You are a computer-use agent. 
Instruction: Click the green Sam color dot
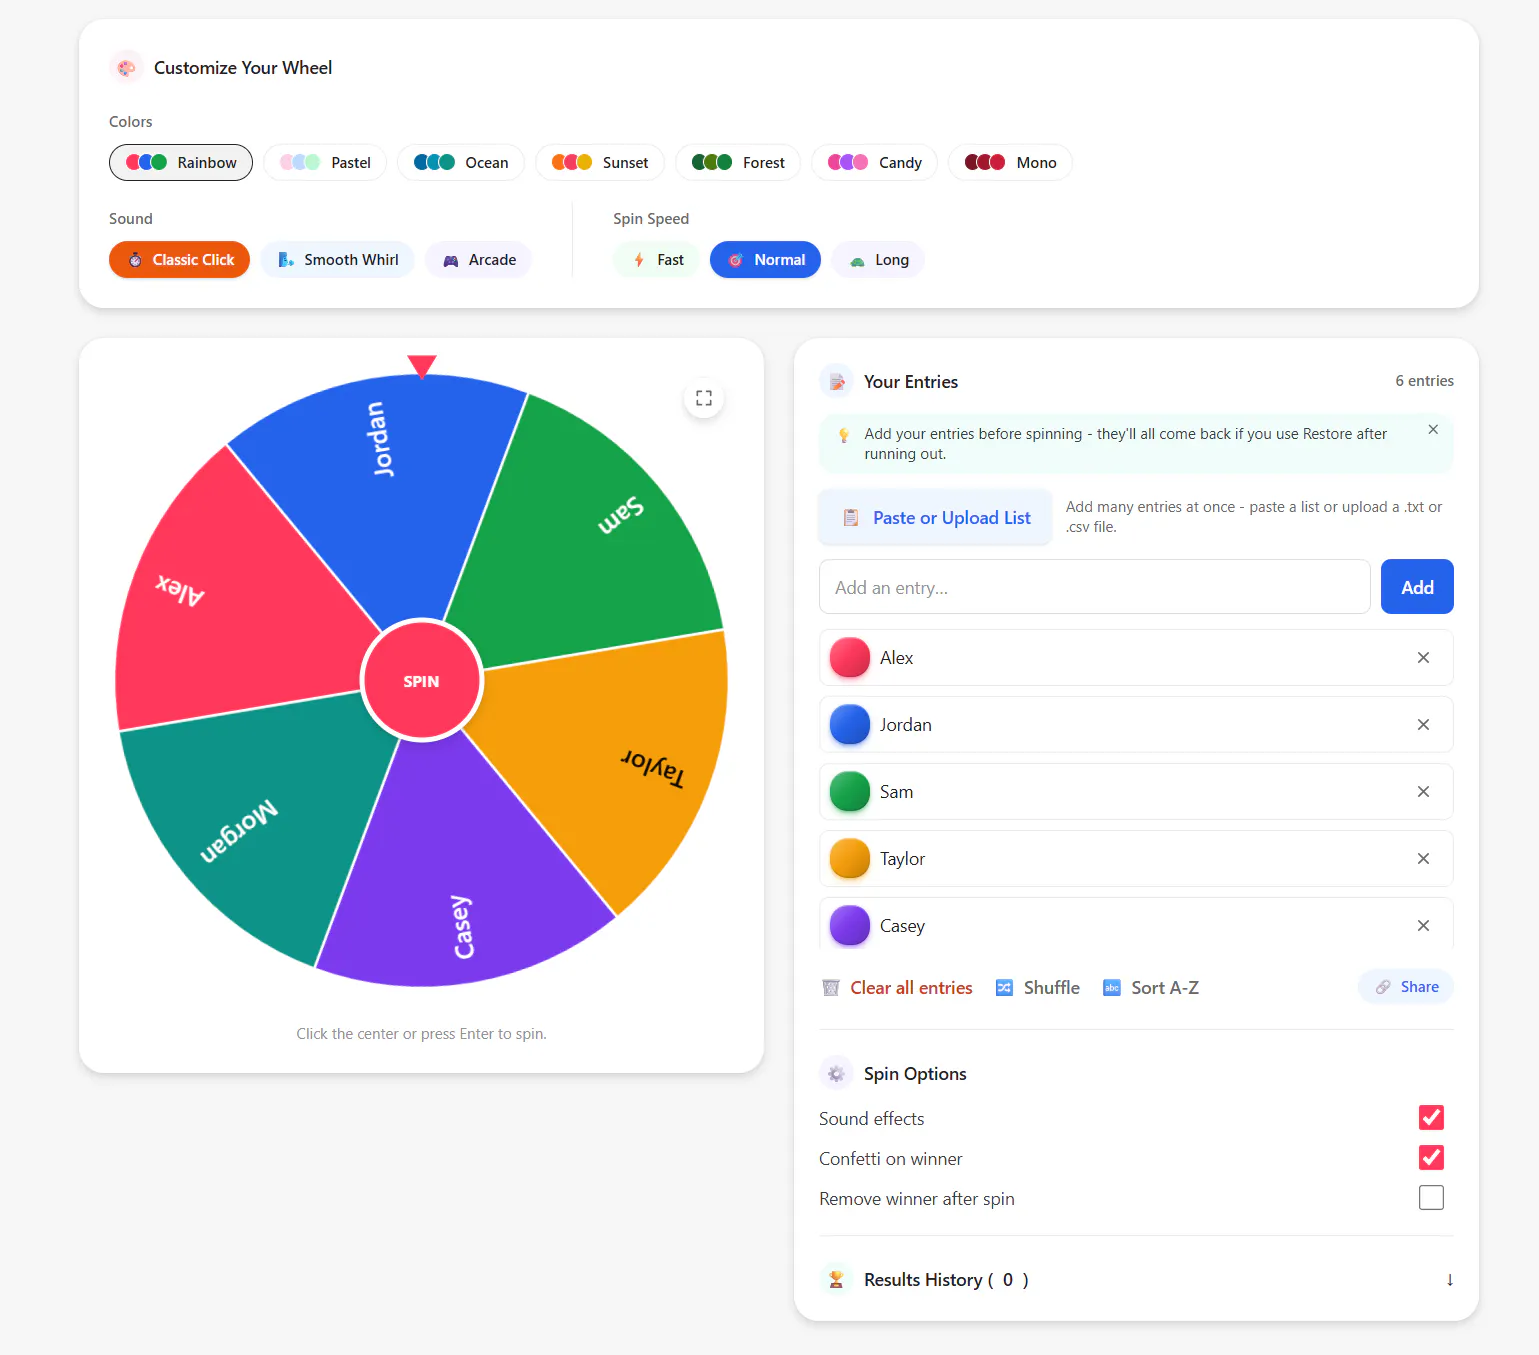[850, 791]
